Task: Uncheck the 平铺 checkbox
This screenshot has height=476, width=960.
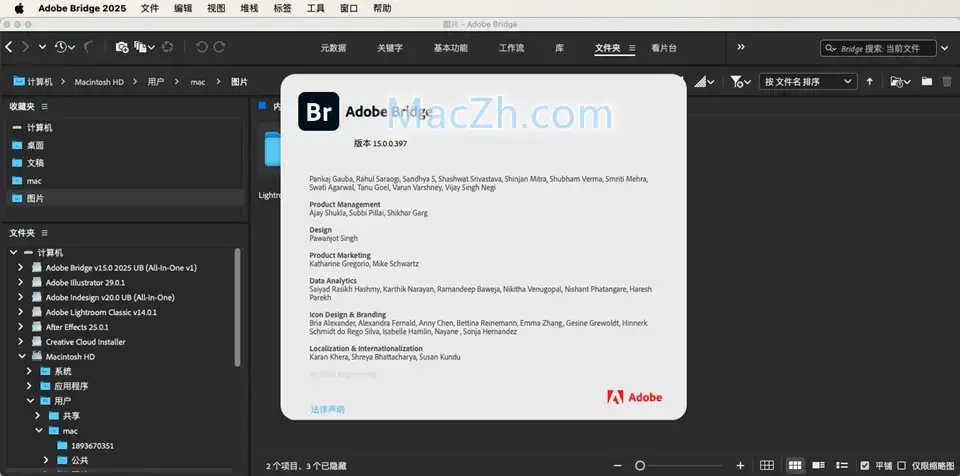Action: tap(864, 466)
